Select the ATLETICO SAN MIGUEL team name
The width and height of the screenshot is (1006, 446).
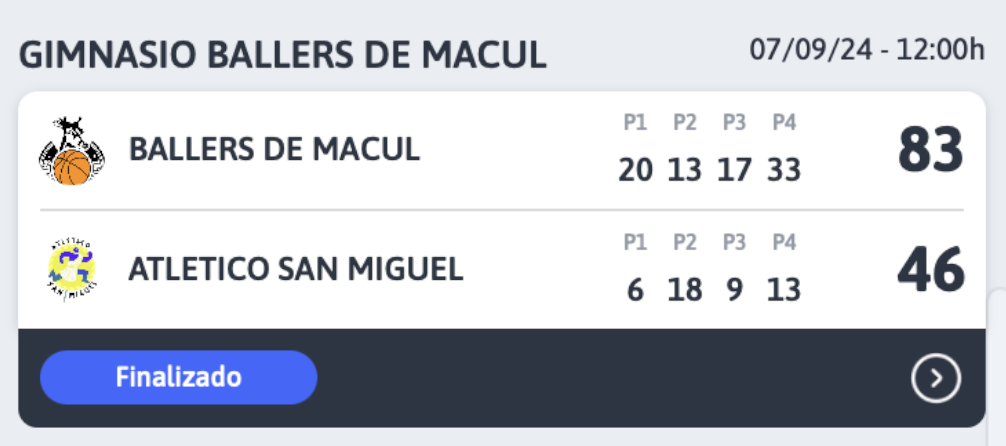click(x=296, y=270)
